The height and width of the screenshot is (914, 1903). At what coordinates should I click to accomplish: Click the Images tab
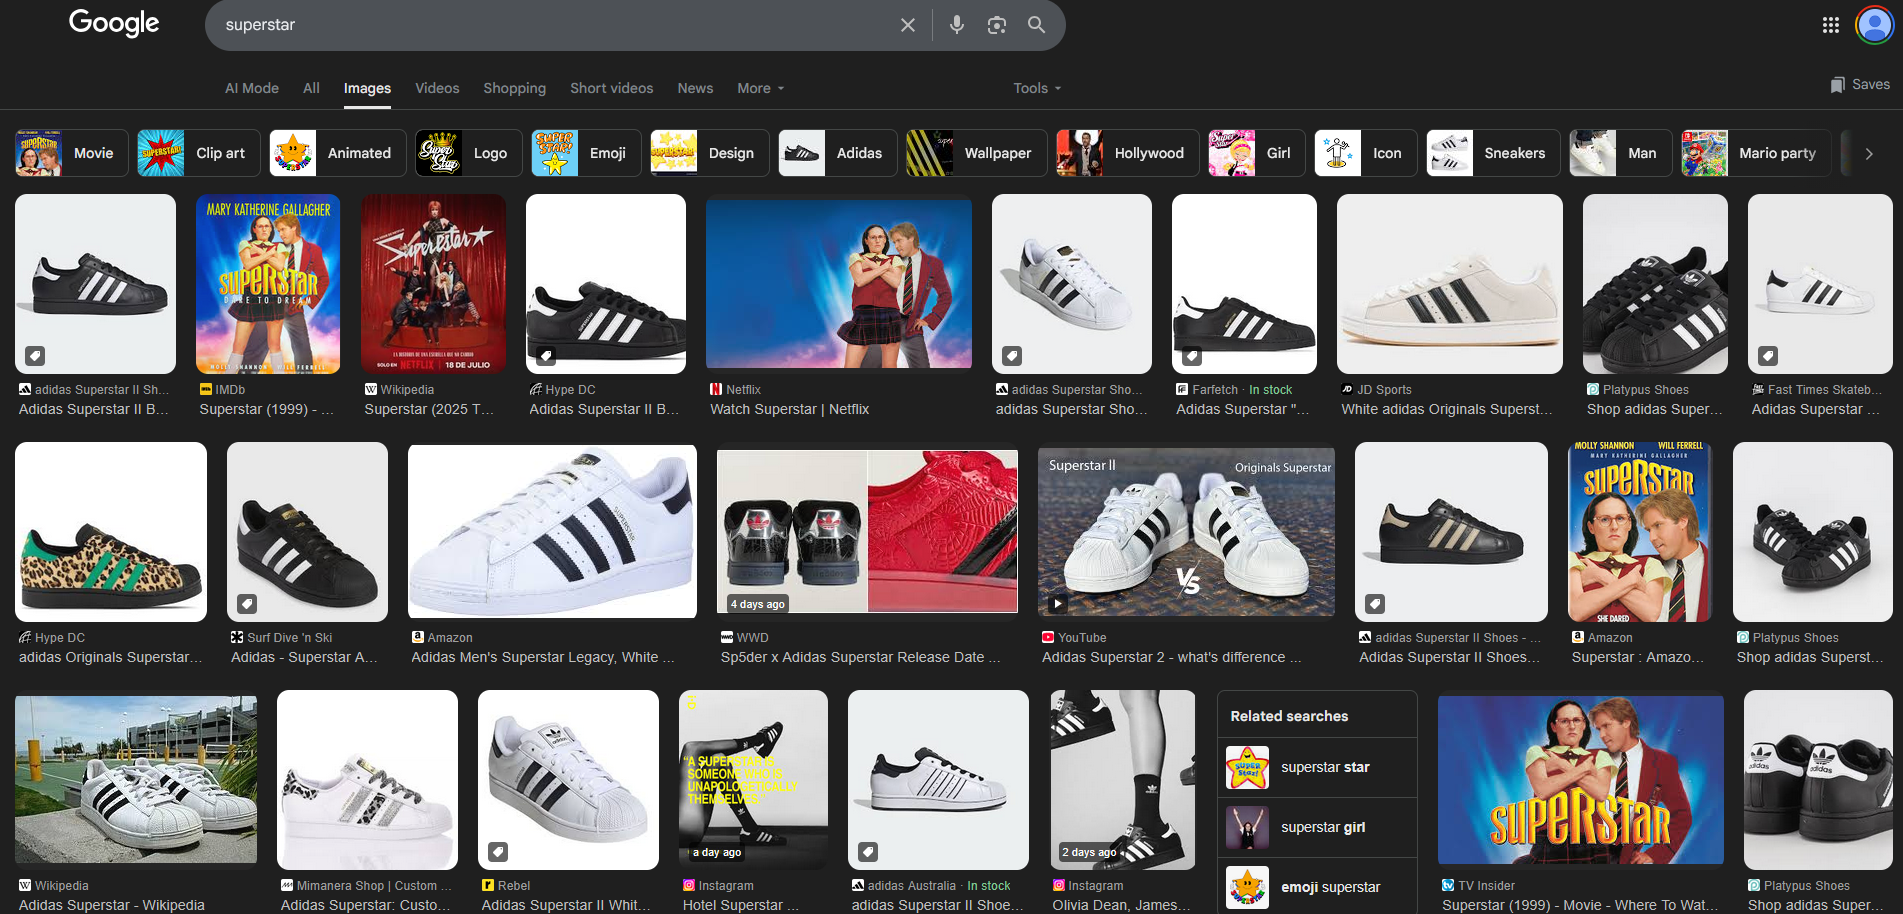367,89
